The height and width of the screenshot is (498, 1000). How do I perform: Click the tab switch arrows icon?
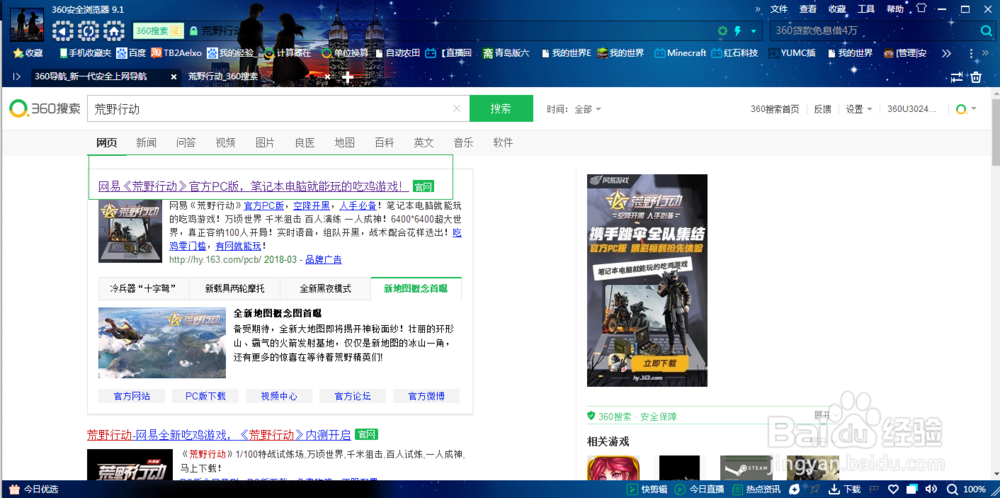pos(956,77)
